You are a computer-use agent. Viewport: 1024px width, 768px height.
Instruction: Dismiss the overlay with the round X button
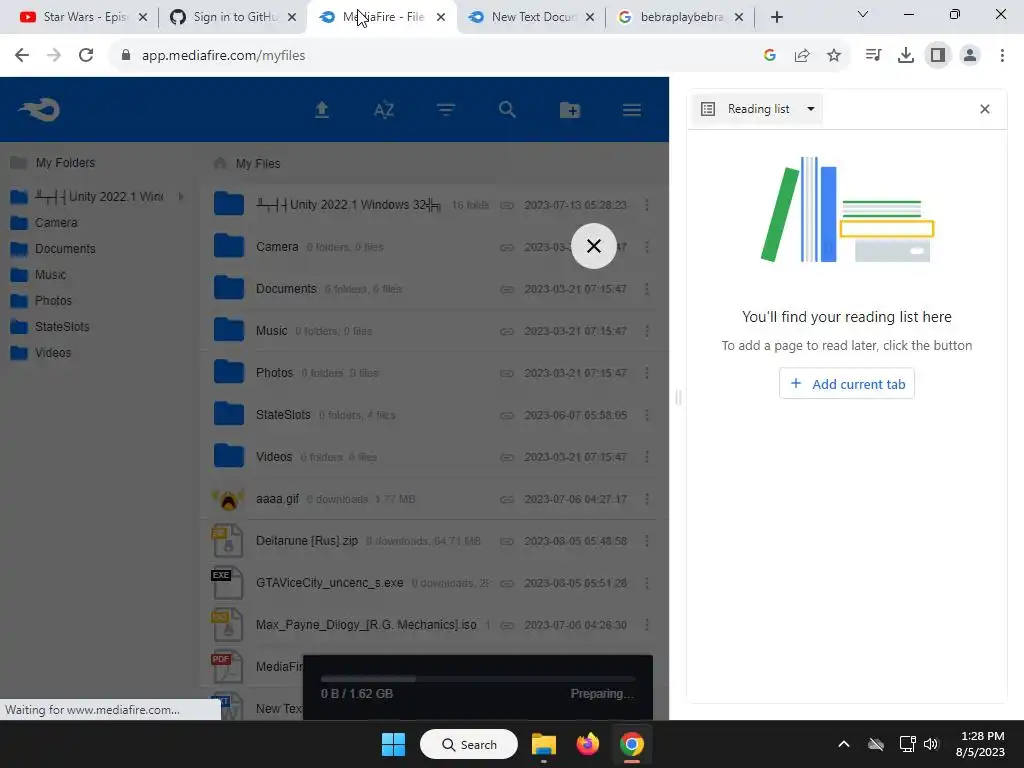(593, 246)
